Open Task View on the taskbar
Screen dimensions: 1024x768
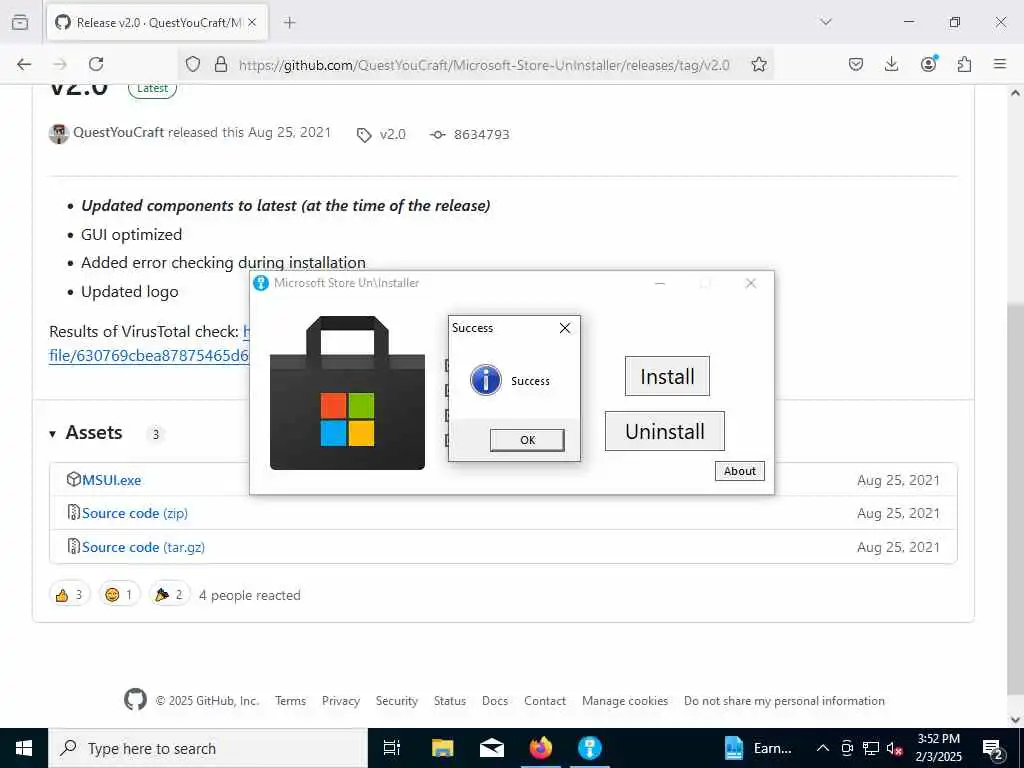[392, 748]
